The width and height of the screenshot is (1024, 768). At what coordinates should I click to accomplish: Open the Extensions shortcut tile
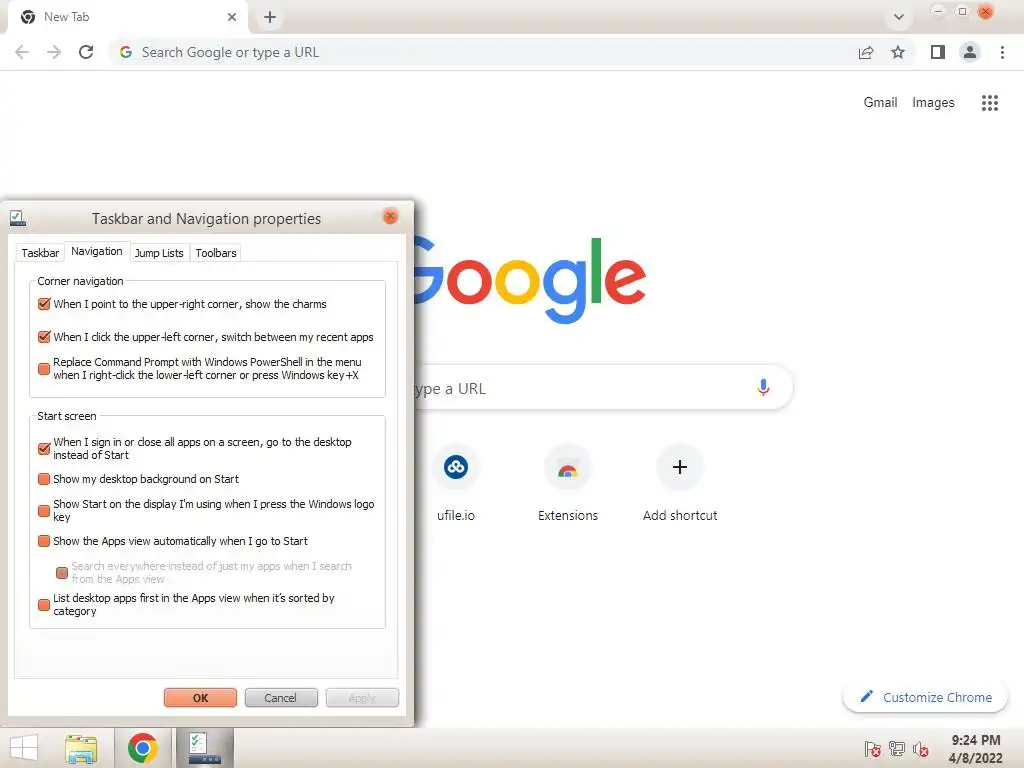click(568, 483)
